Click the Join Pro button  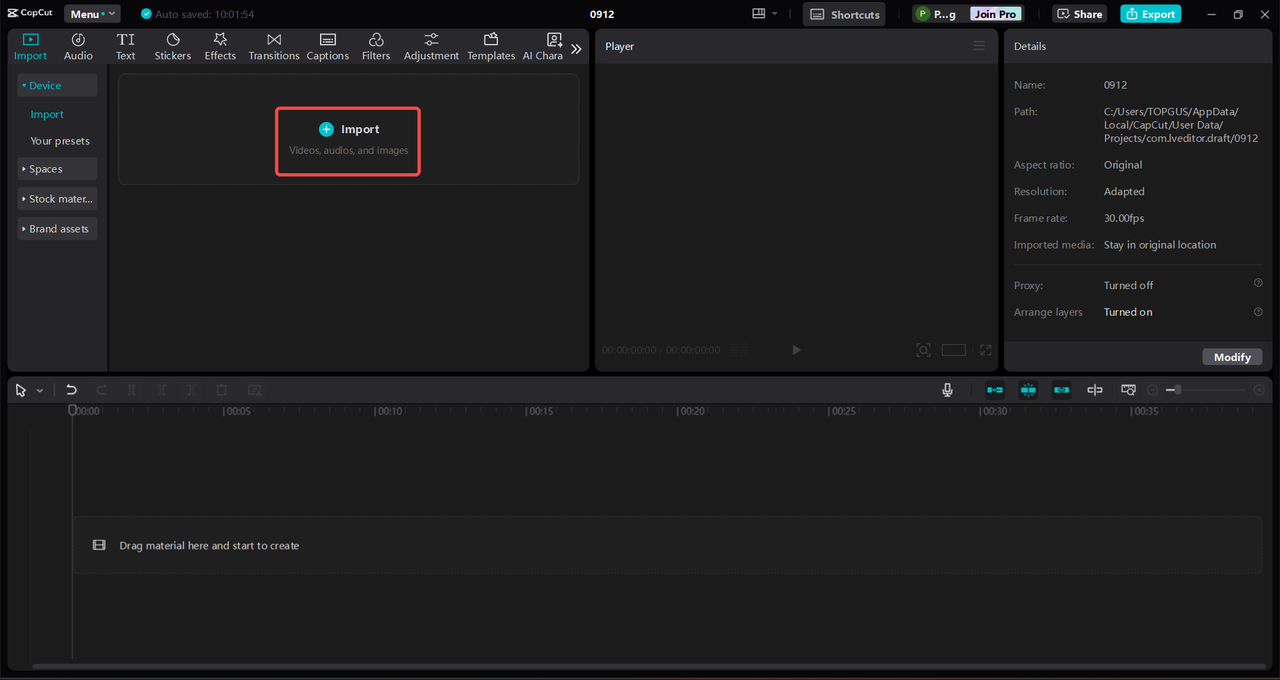coord(996,14)
